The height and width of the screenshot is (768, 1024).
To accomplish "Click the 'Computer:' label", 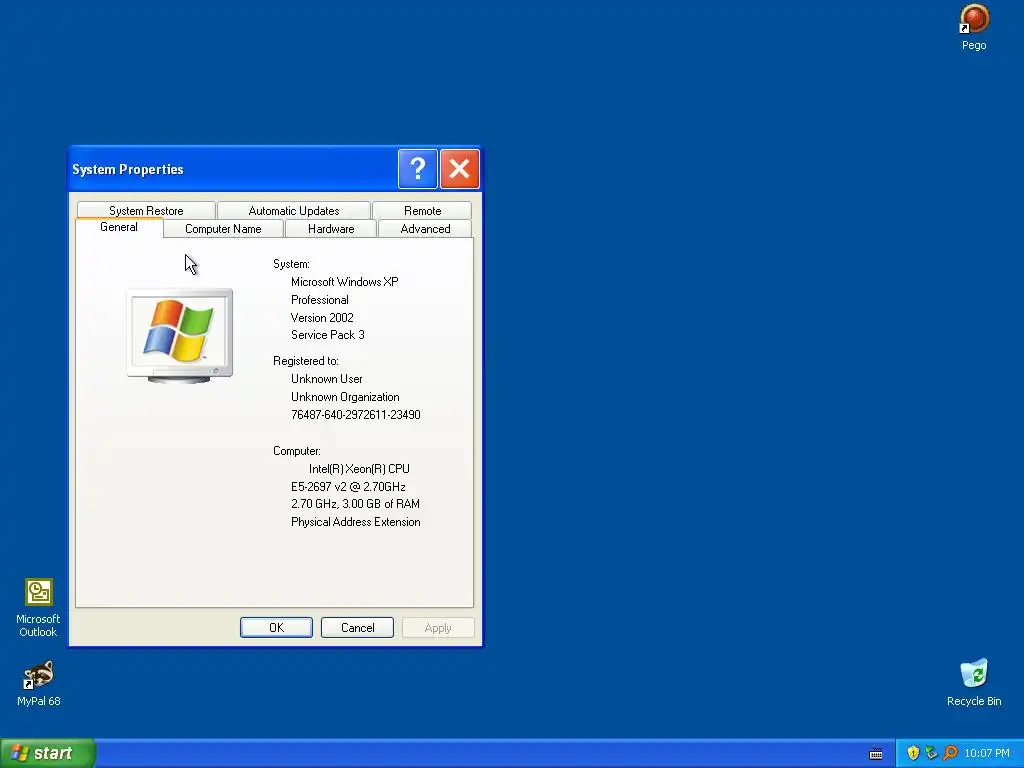I will (x=296, y=451).
